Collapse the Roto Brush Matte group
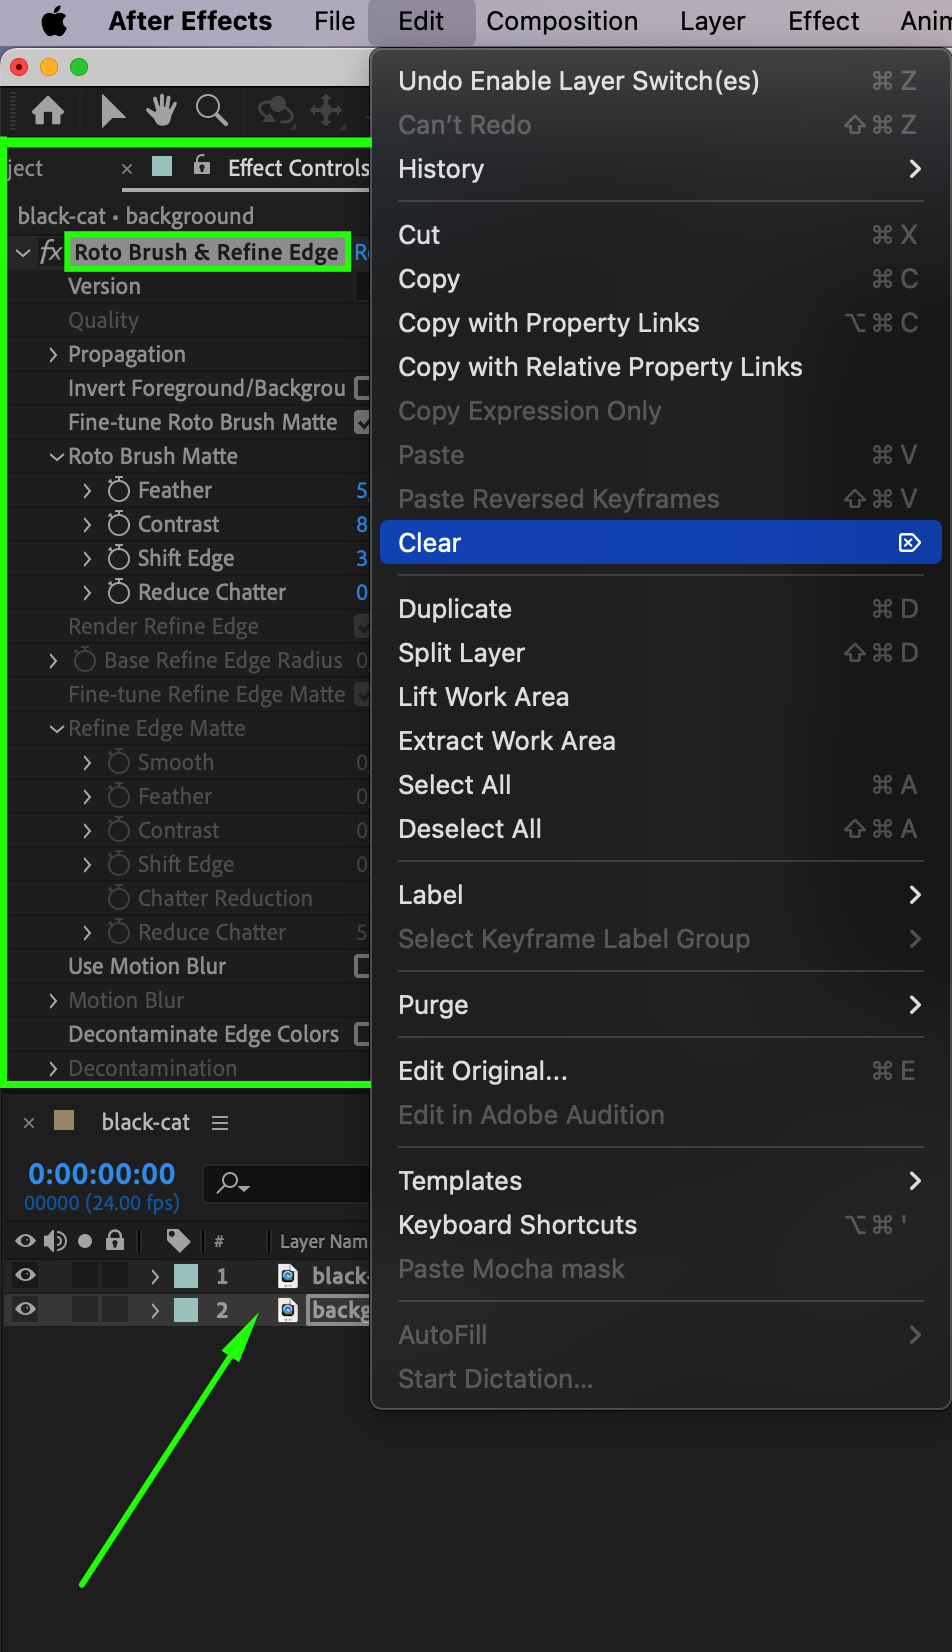This screenshot has width=952, height=1652. tap(57, 456)
